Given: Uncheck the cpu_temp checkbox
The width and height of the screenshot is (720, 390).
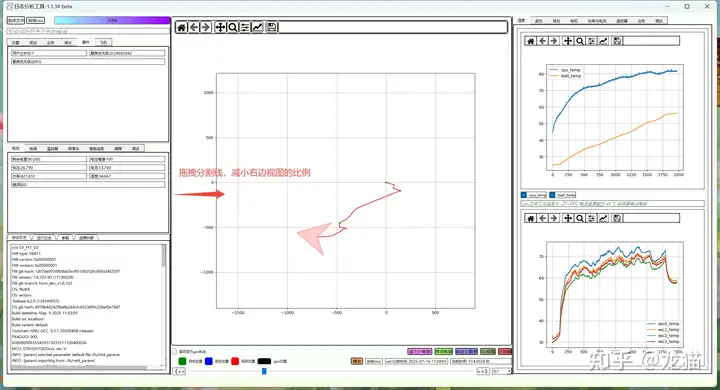Looking at the screenshot, I should pos(524,195).
